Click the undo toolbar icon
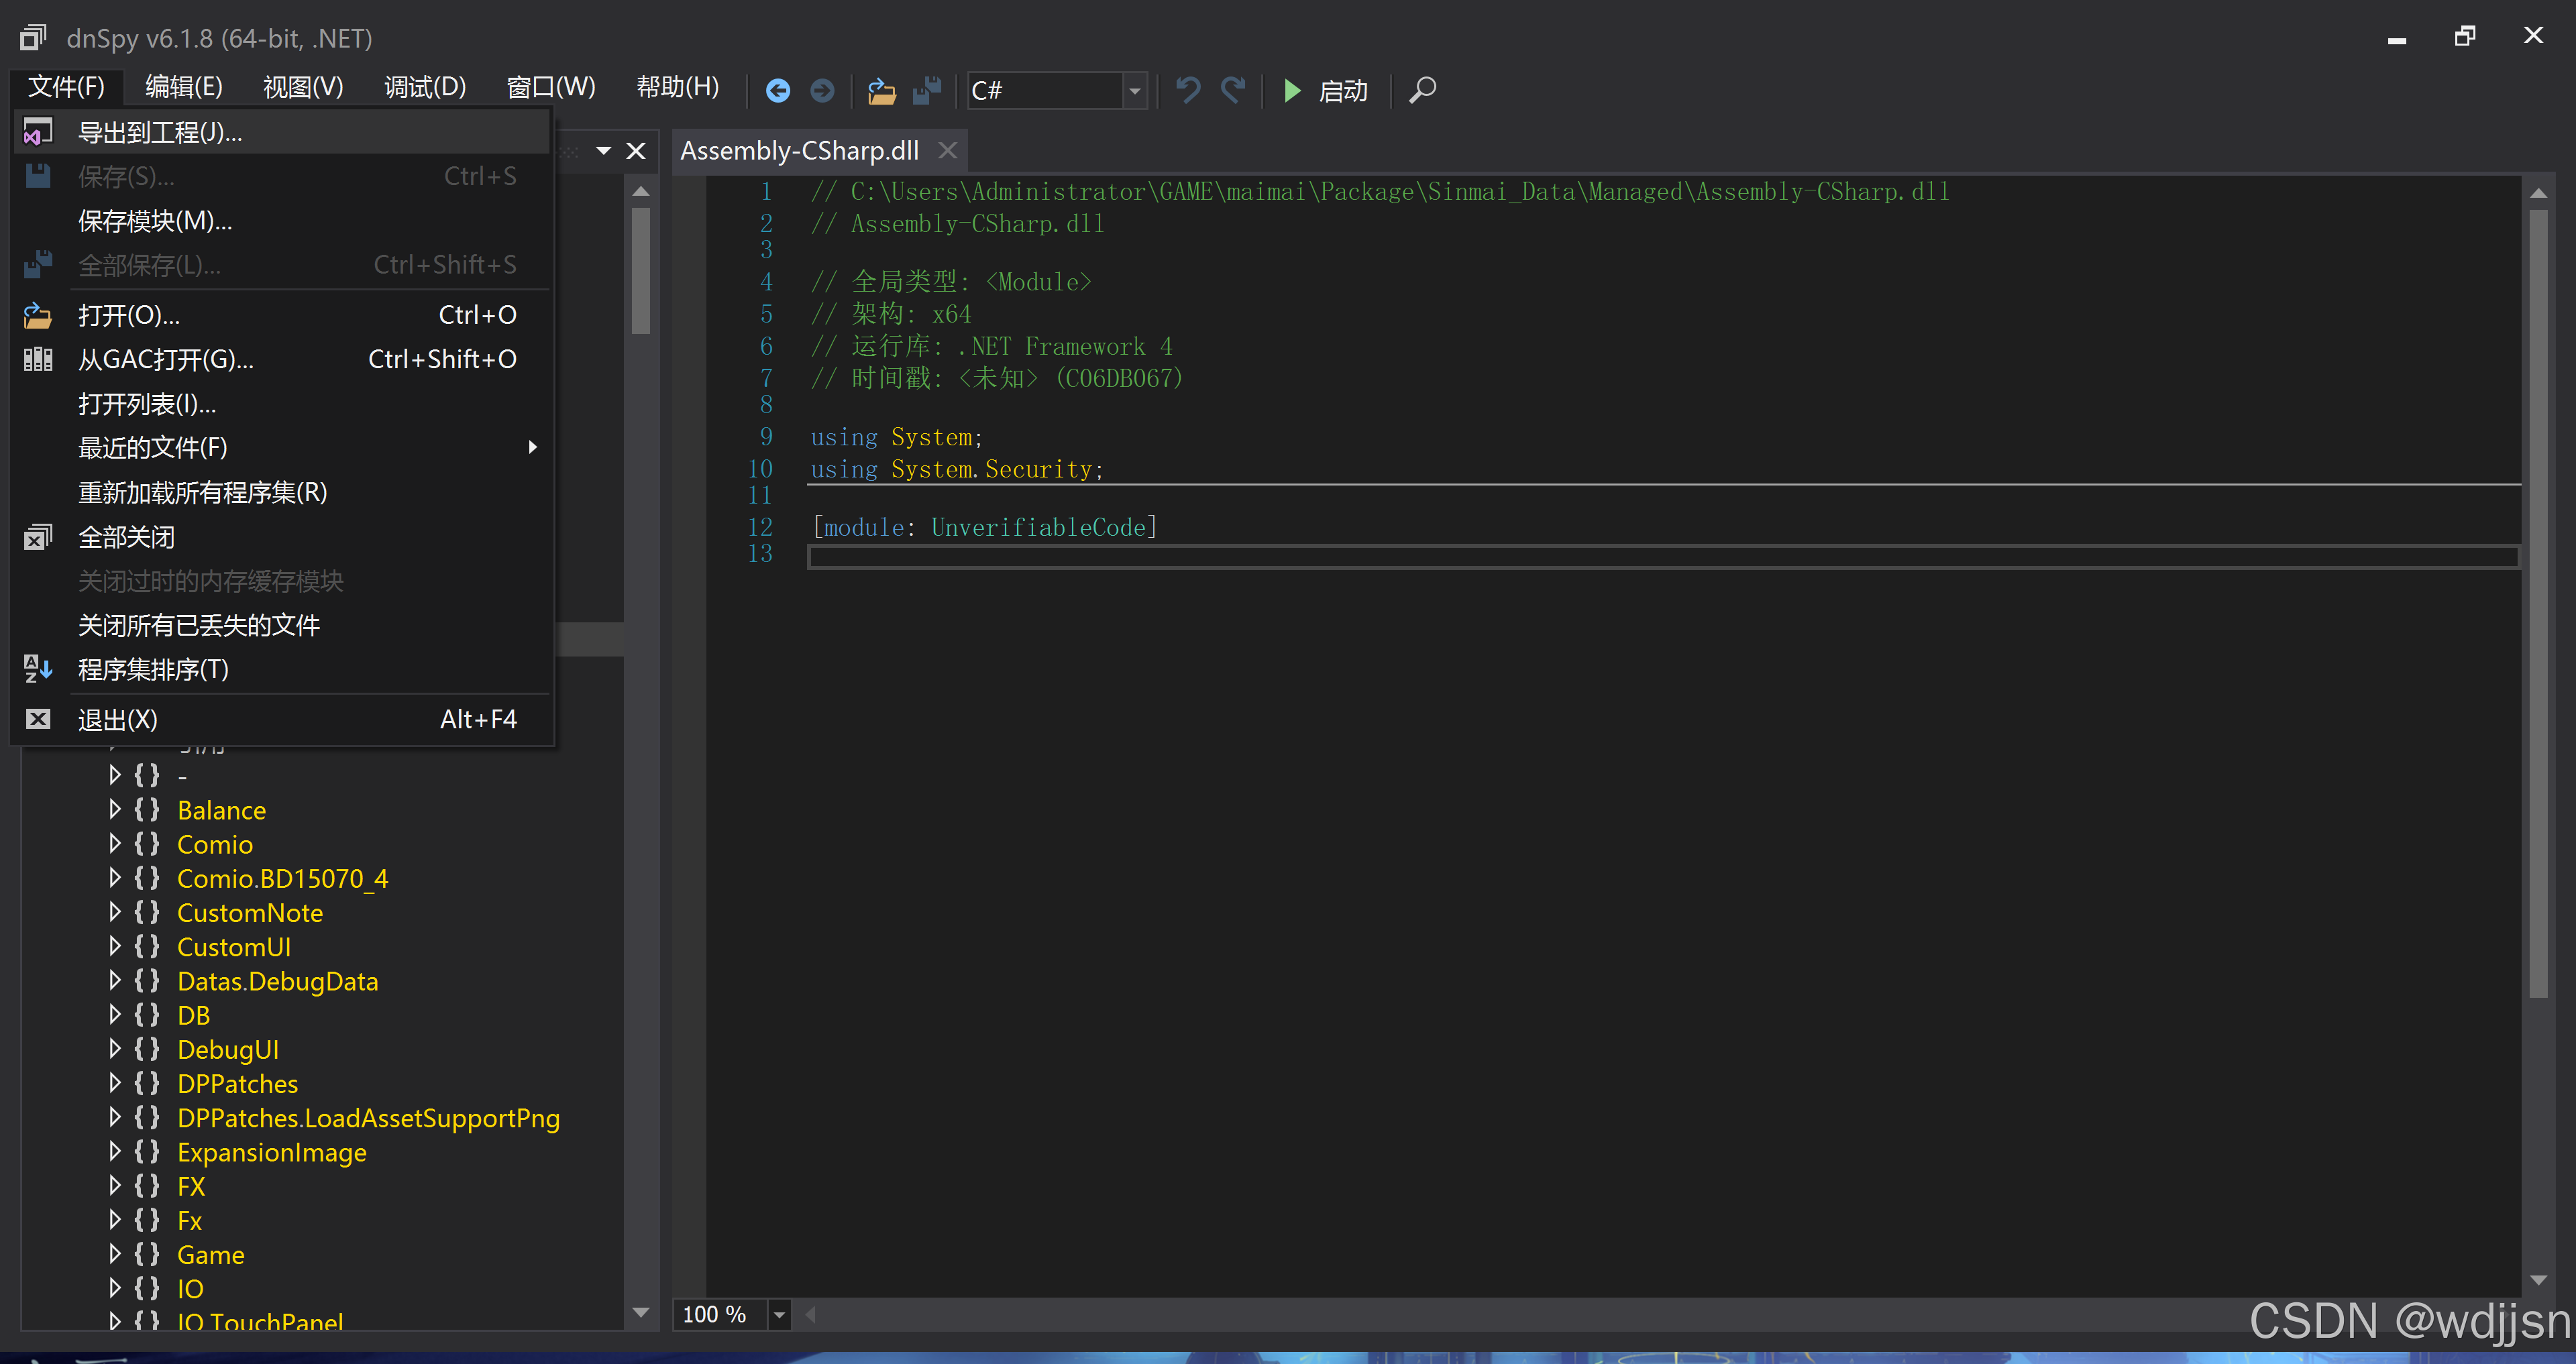The width and height of the screenshot is (2576, 1364). pyautogui.click(x=1187, y=91)
